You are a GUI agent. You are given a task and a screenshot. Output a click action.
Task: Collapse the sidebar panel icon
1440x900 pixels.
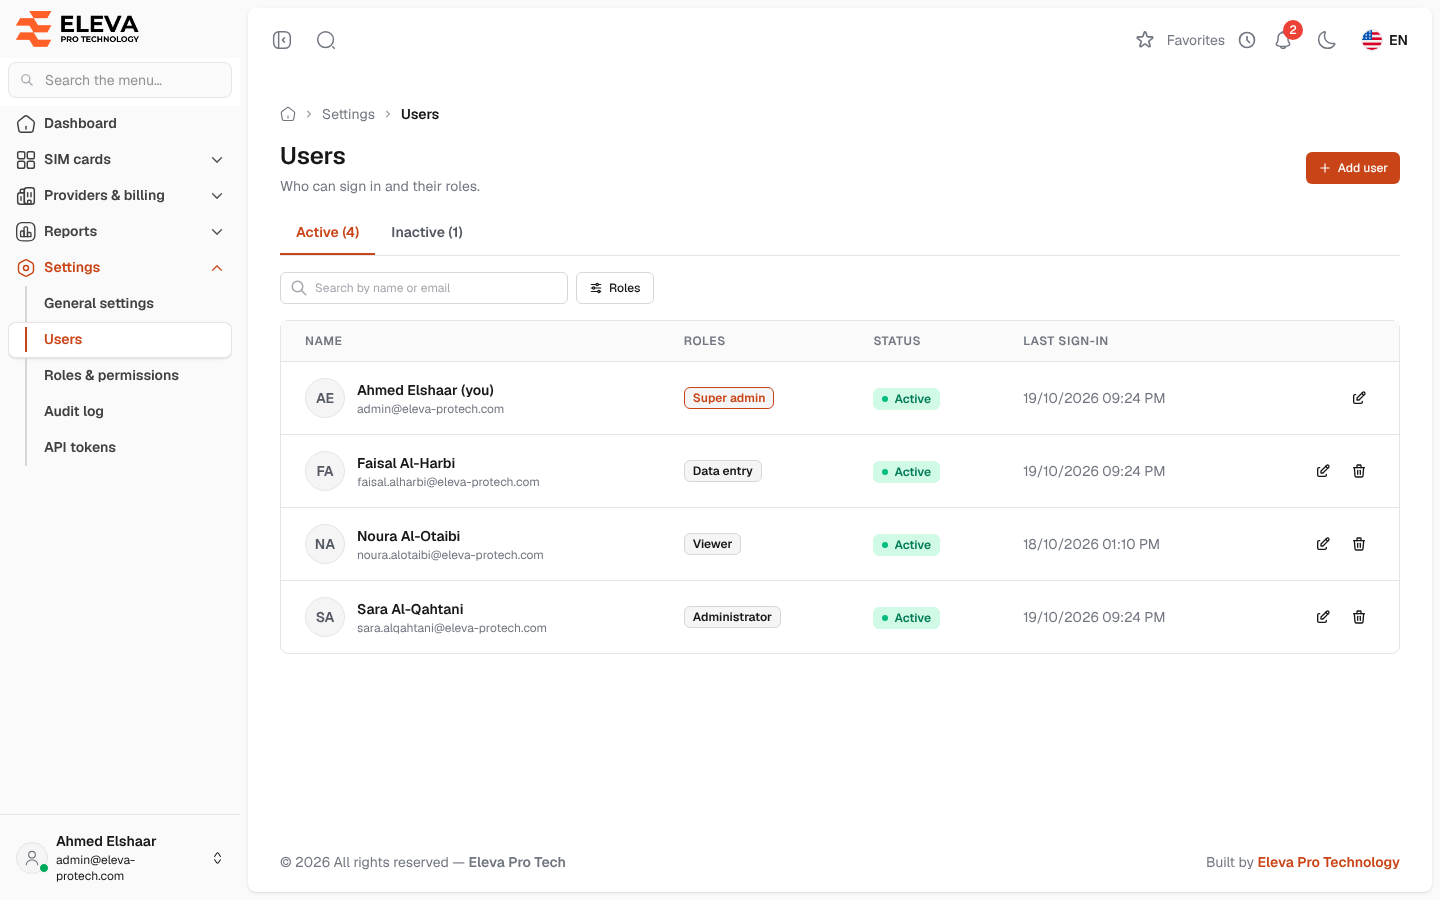282,40
